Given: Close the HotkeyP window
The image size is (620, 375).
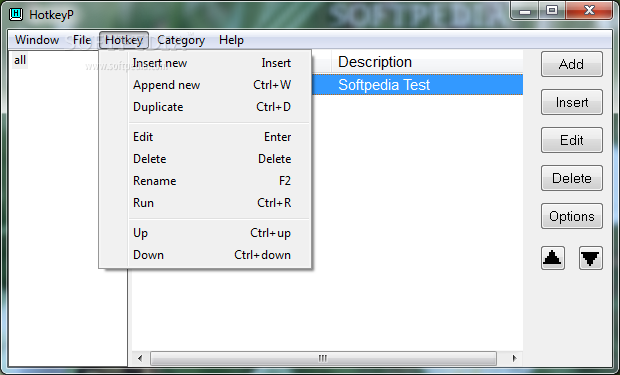Looking at the screenshot, I should [589, 10].
